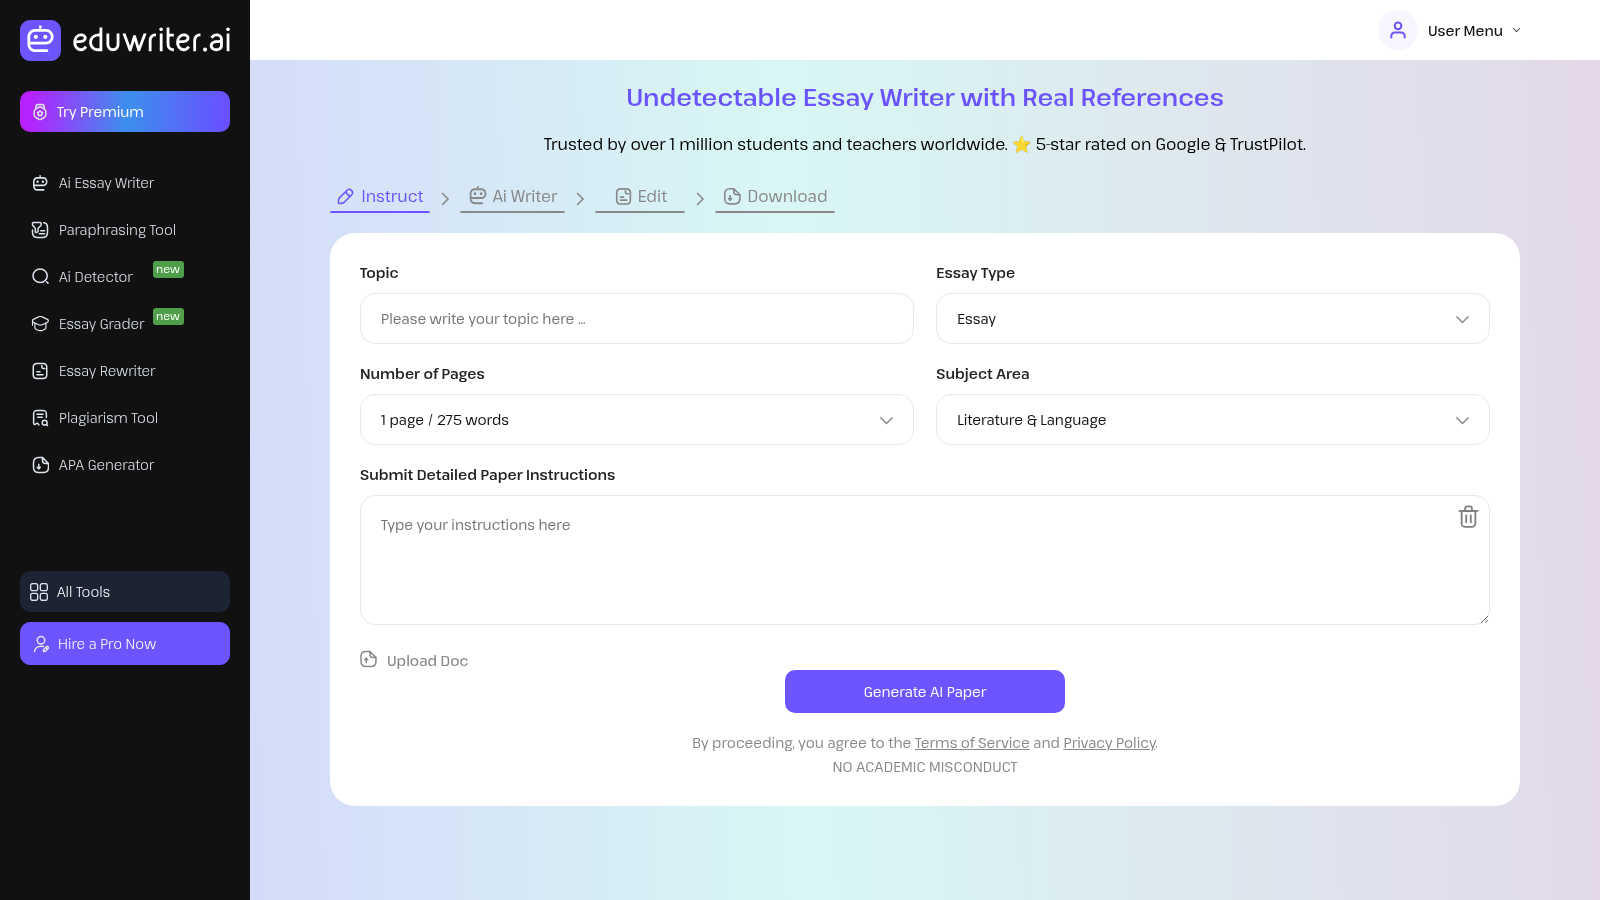
Task: Click the All Tools button
Action: click(x=125, y=592)
